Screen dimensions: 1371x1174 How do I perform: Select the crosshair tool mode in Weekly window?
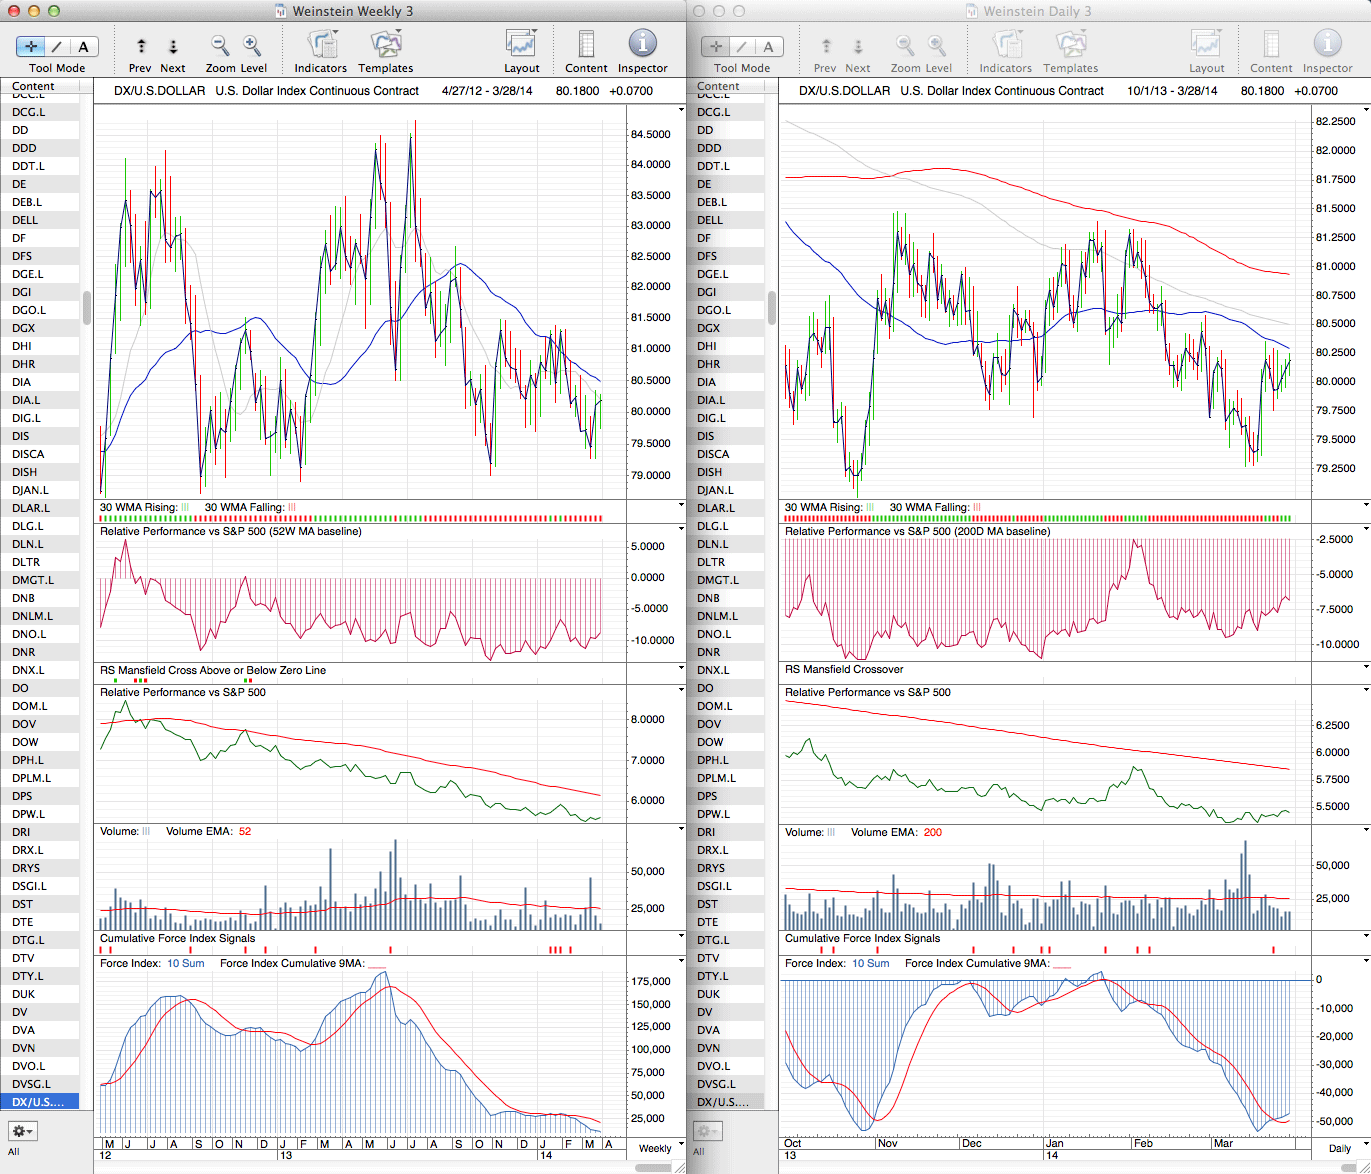(x=31, y=47)
